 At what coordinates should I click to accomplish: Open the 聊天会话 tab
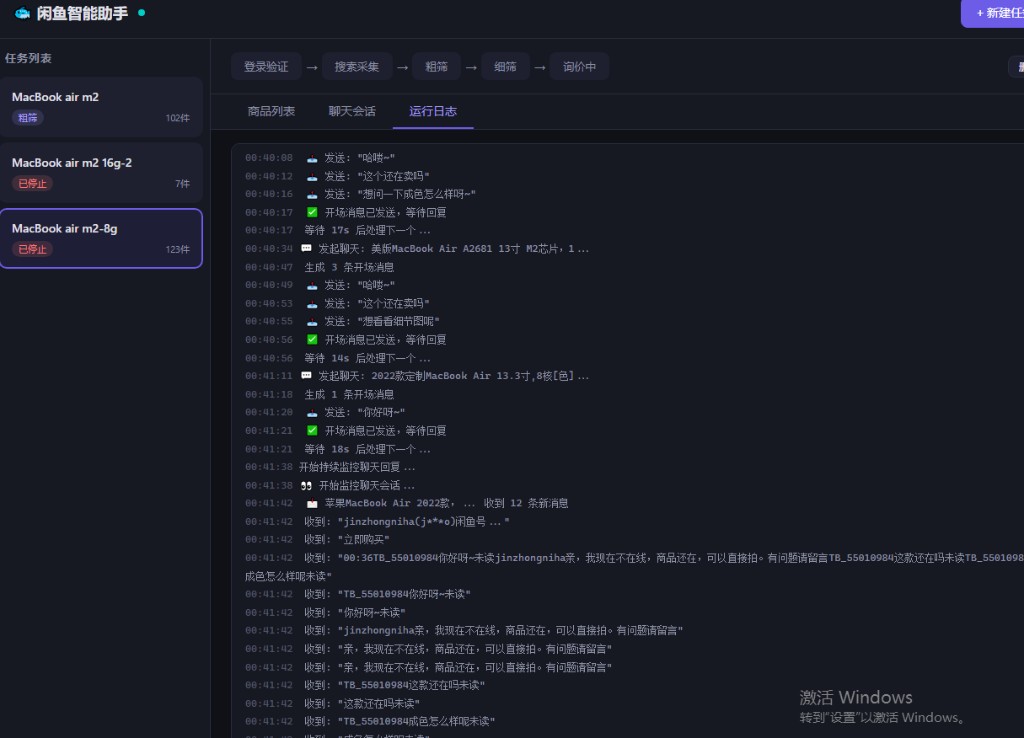(x=352, y=111)
